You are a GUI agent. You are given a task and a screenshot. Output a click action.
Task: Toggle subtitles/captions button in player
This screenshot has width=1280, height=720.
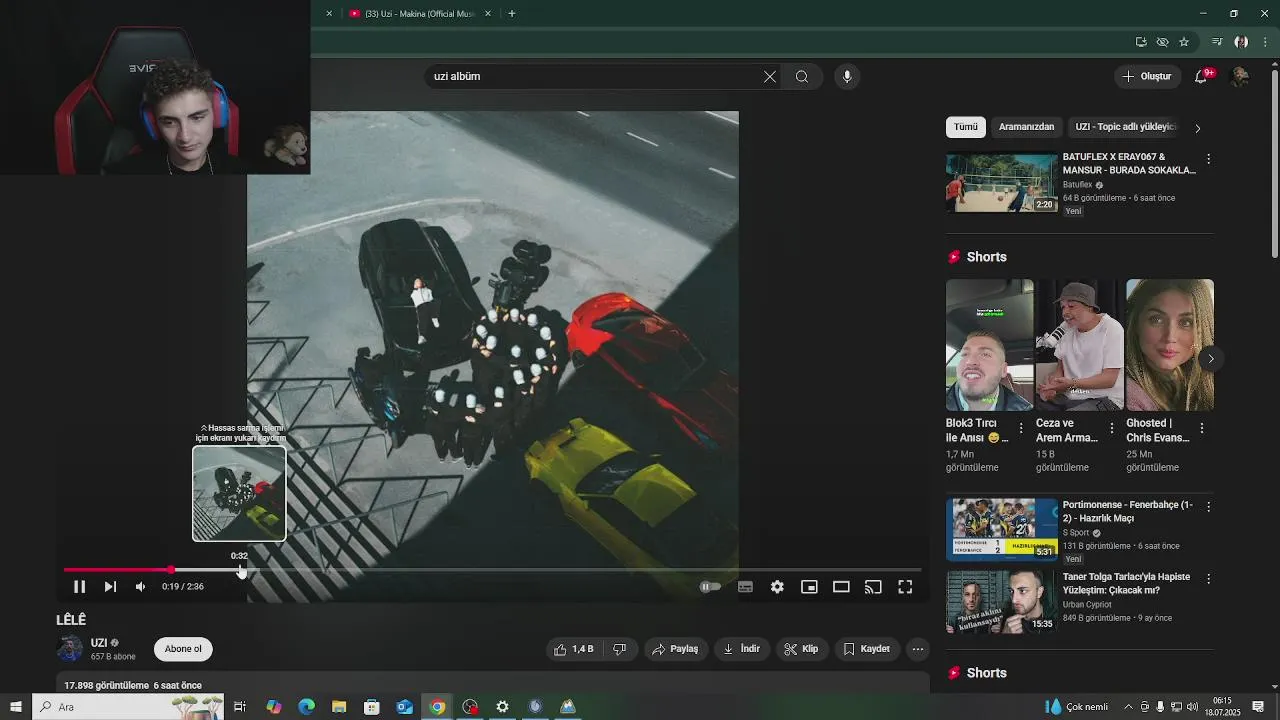pos(745,587)
